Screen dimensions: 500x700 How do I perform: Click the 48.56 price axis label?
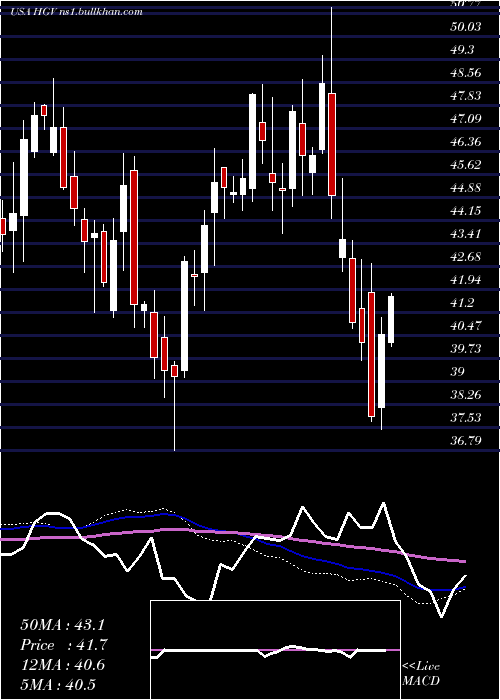coord(466,73)
